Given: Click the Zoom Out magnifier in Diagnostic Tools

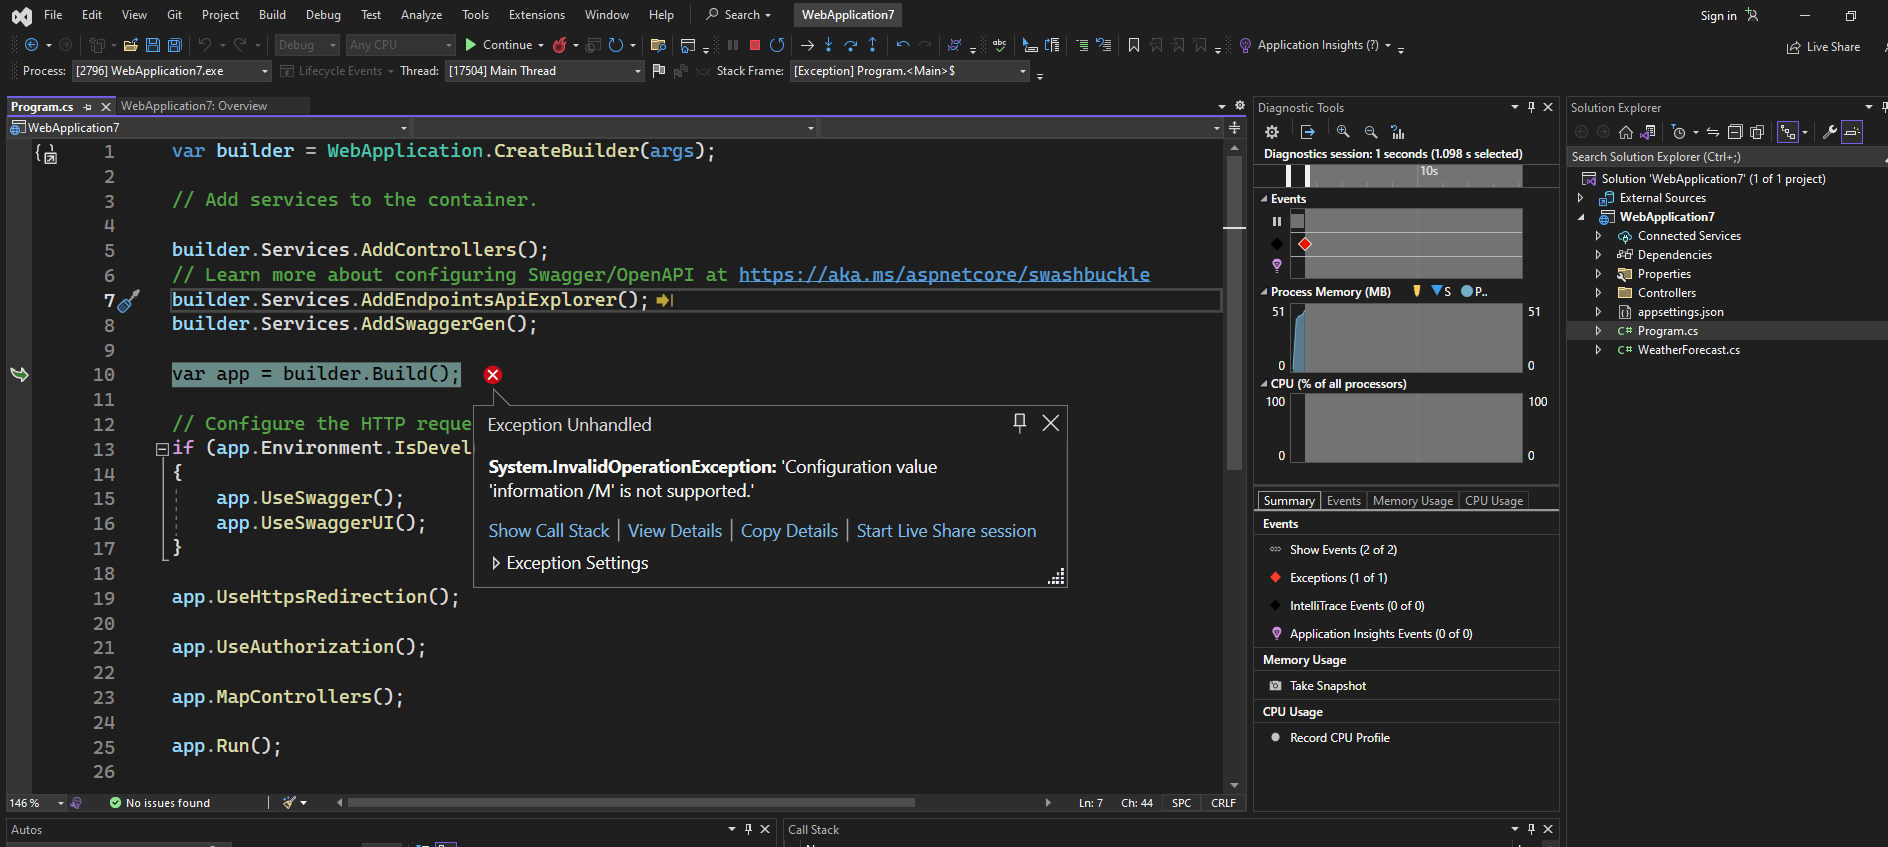Looking at the screenshot, I should click(1371, 132).
